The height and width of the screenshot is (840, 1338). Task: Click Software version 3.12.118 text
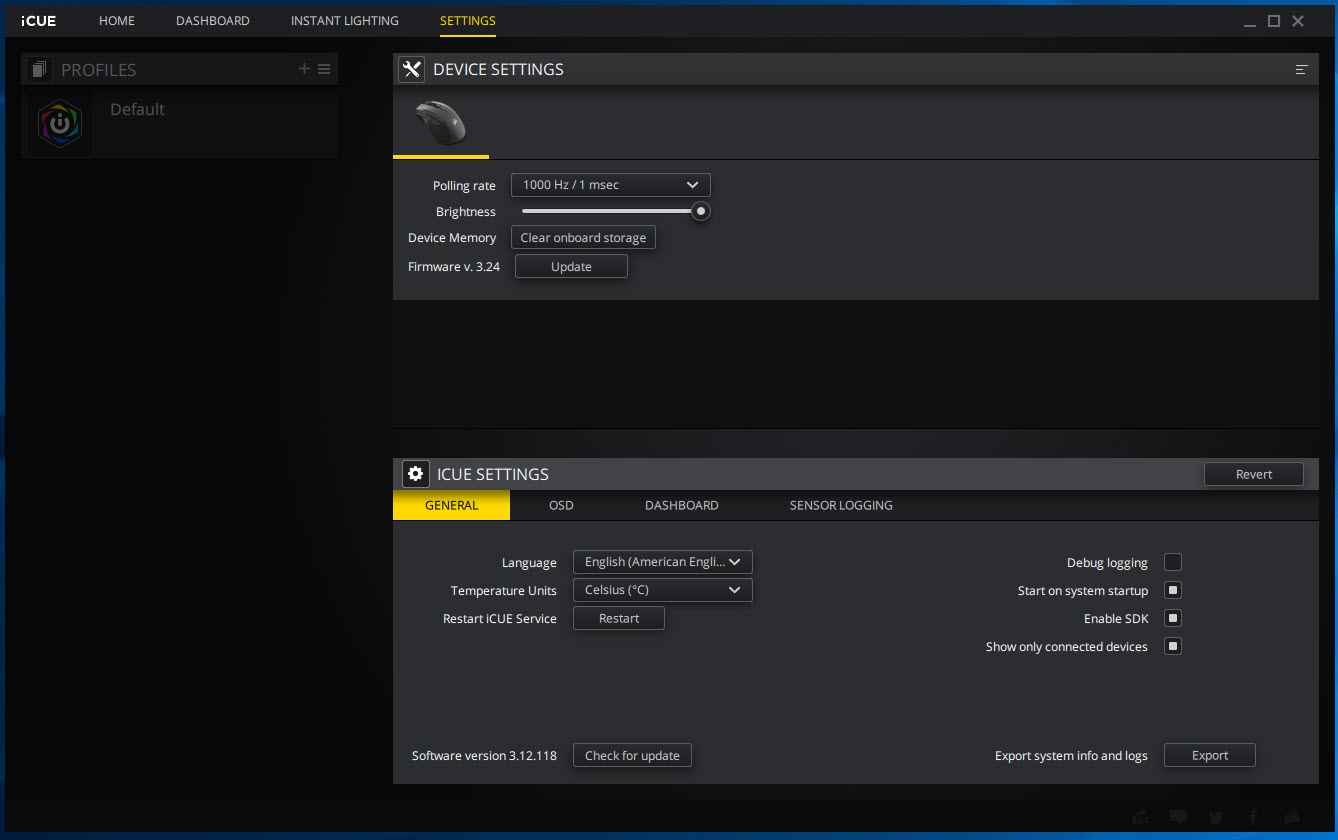(484, 756)
